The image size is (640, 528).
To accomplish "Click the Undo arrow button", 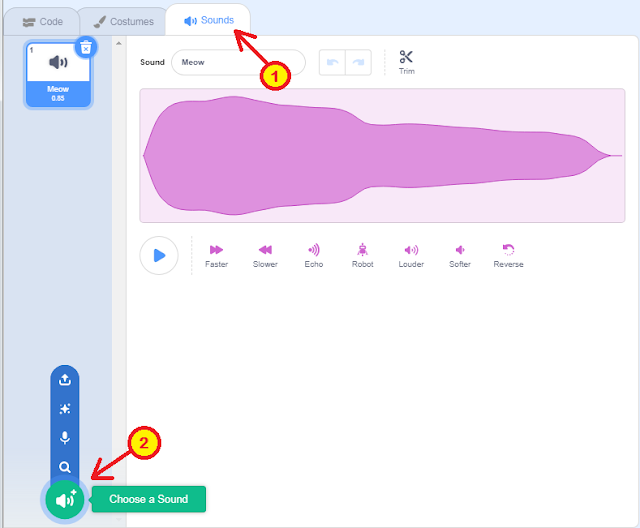I will pyautogui.click(x=332, y=62).
